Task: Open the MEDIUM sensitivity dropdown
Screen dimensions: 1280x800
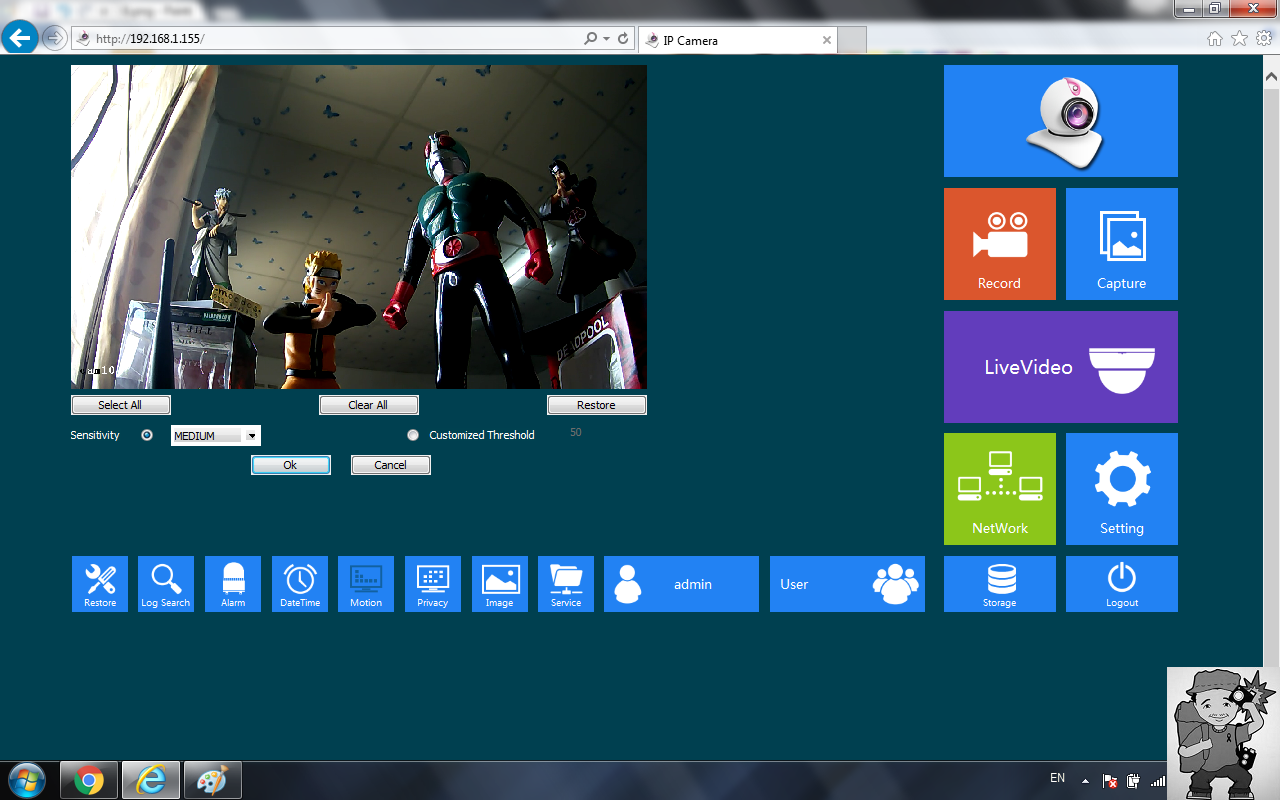Action: [216, 436]
